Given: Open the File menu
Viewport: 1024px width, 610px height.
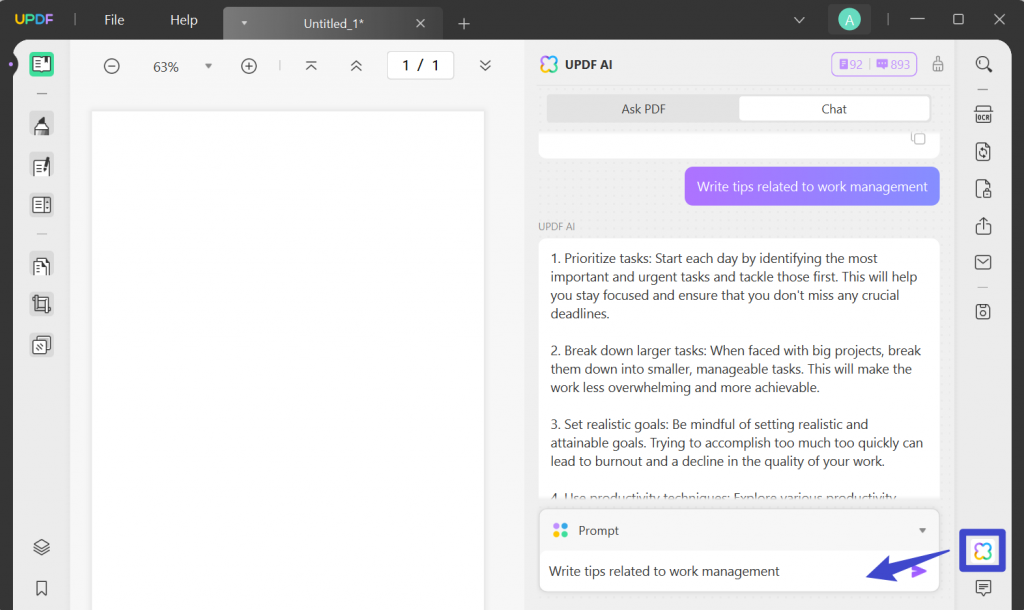Looking at the screenshot, I should (x=113, y=19).
